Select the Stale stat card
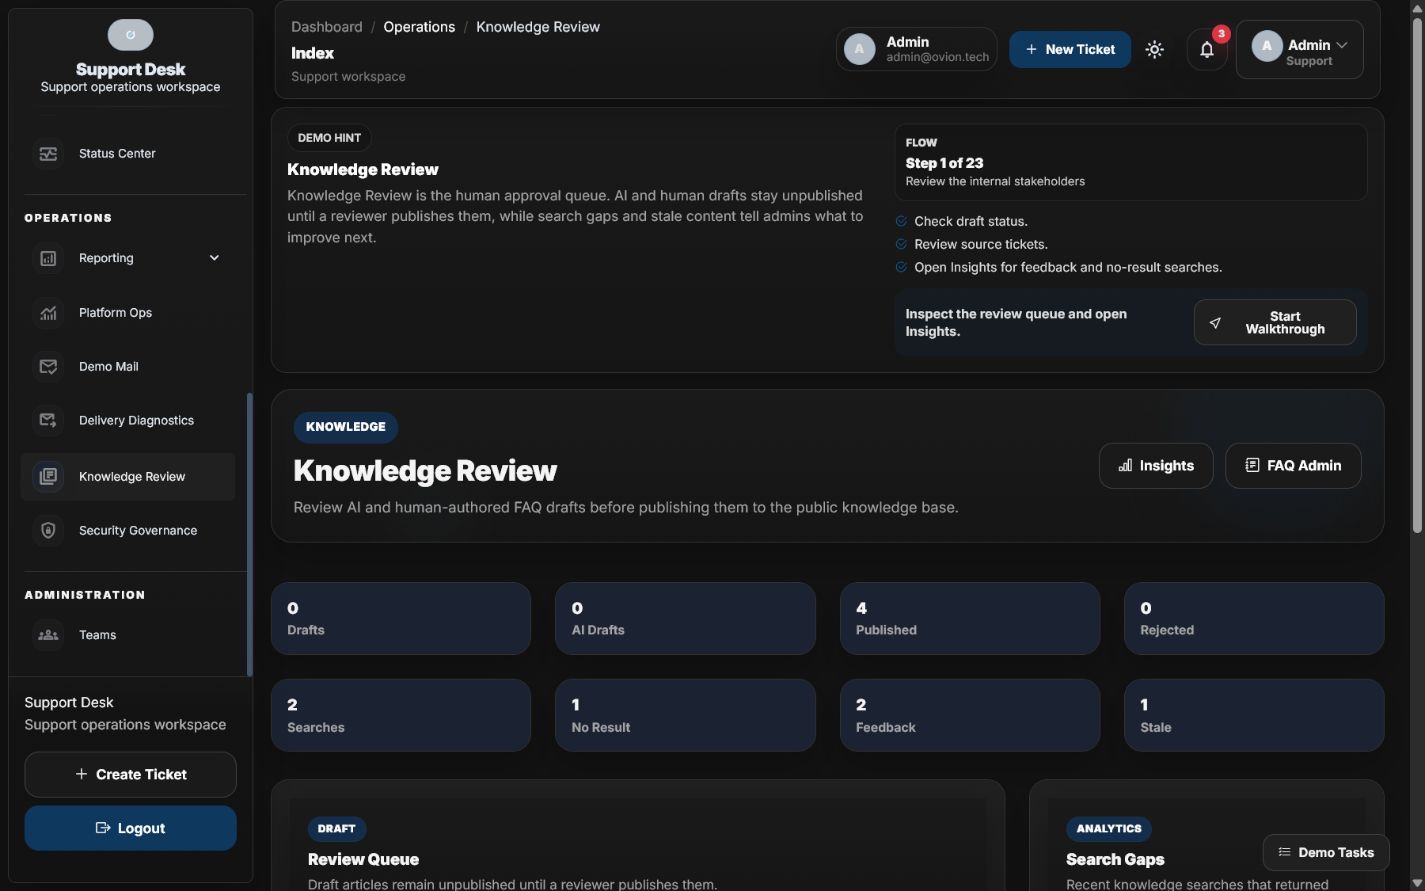 click(1254, 716)
